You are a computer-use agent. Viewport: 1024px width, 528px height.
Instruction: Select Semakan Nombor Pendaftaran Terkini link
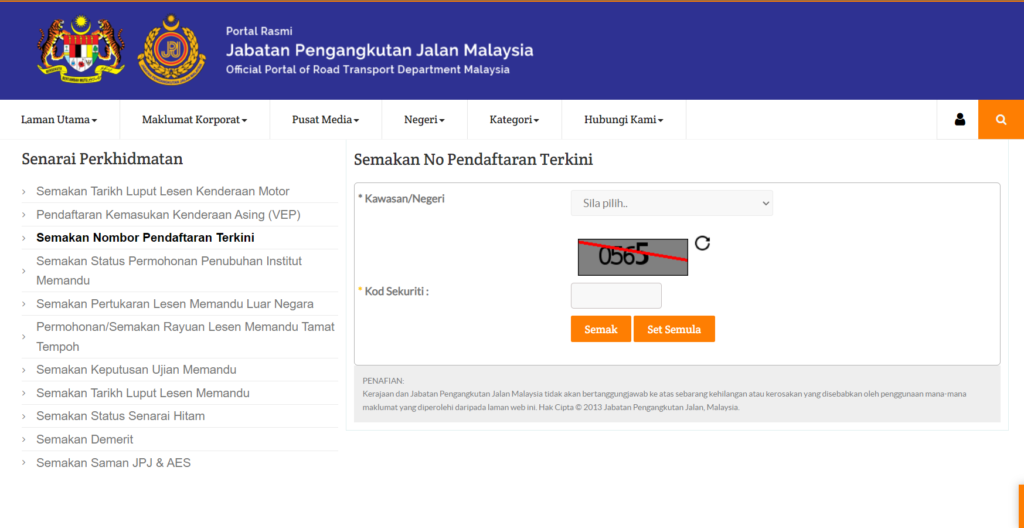146,238
